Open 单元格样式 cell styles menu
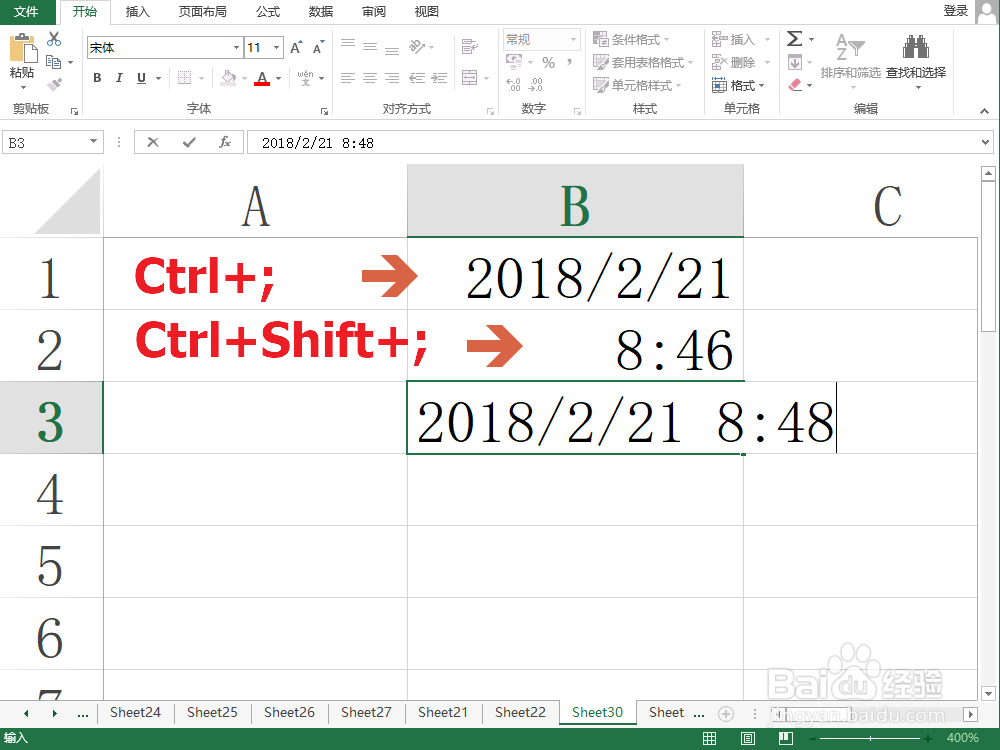Image resolution: width=1000 pixels, height=750 pixels. [x=637, y=85]
